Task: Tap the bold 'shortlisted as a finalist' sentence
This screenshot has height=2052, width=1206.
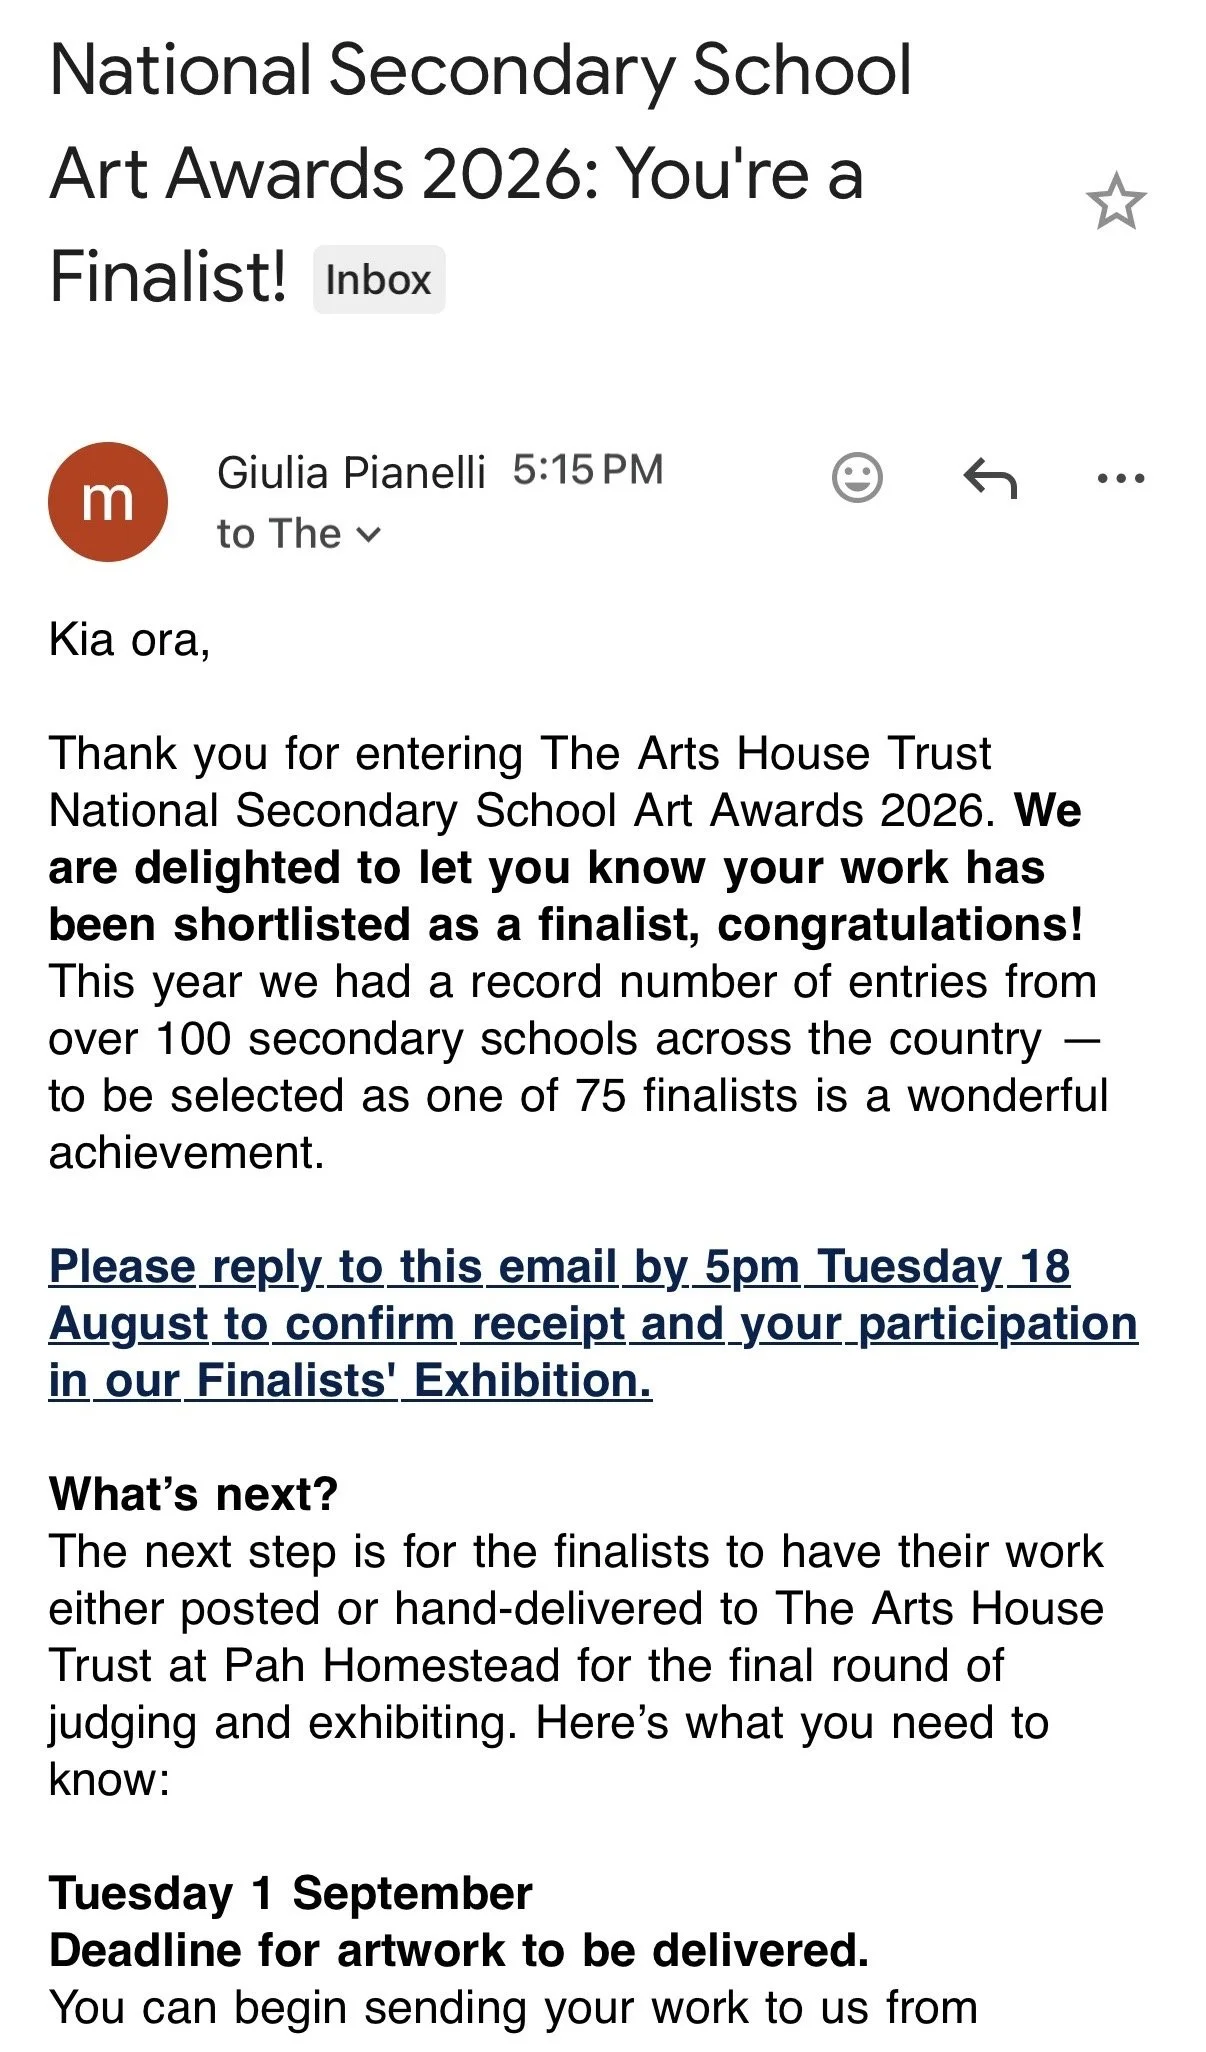Action: [566, 868]
